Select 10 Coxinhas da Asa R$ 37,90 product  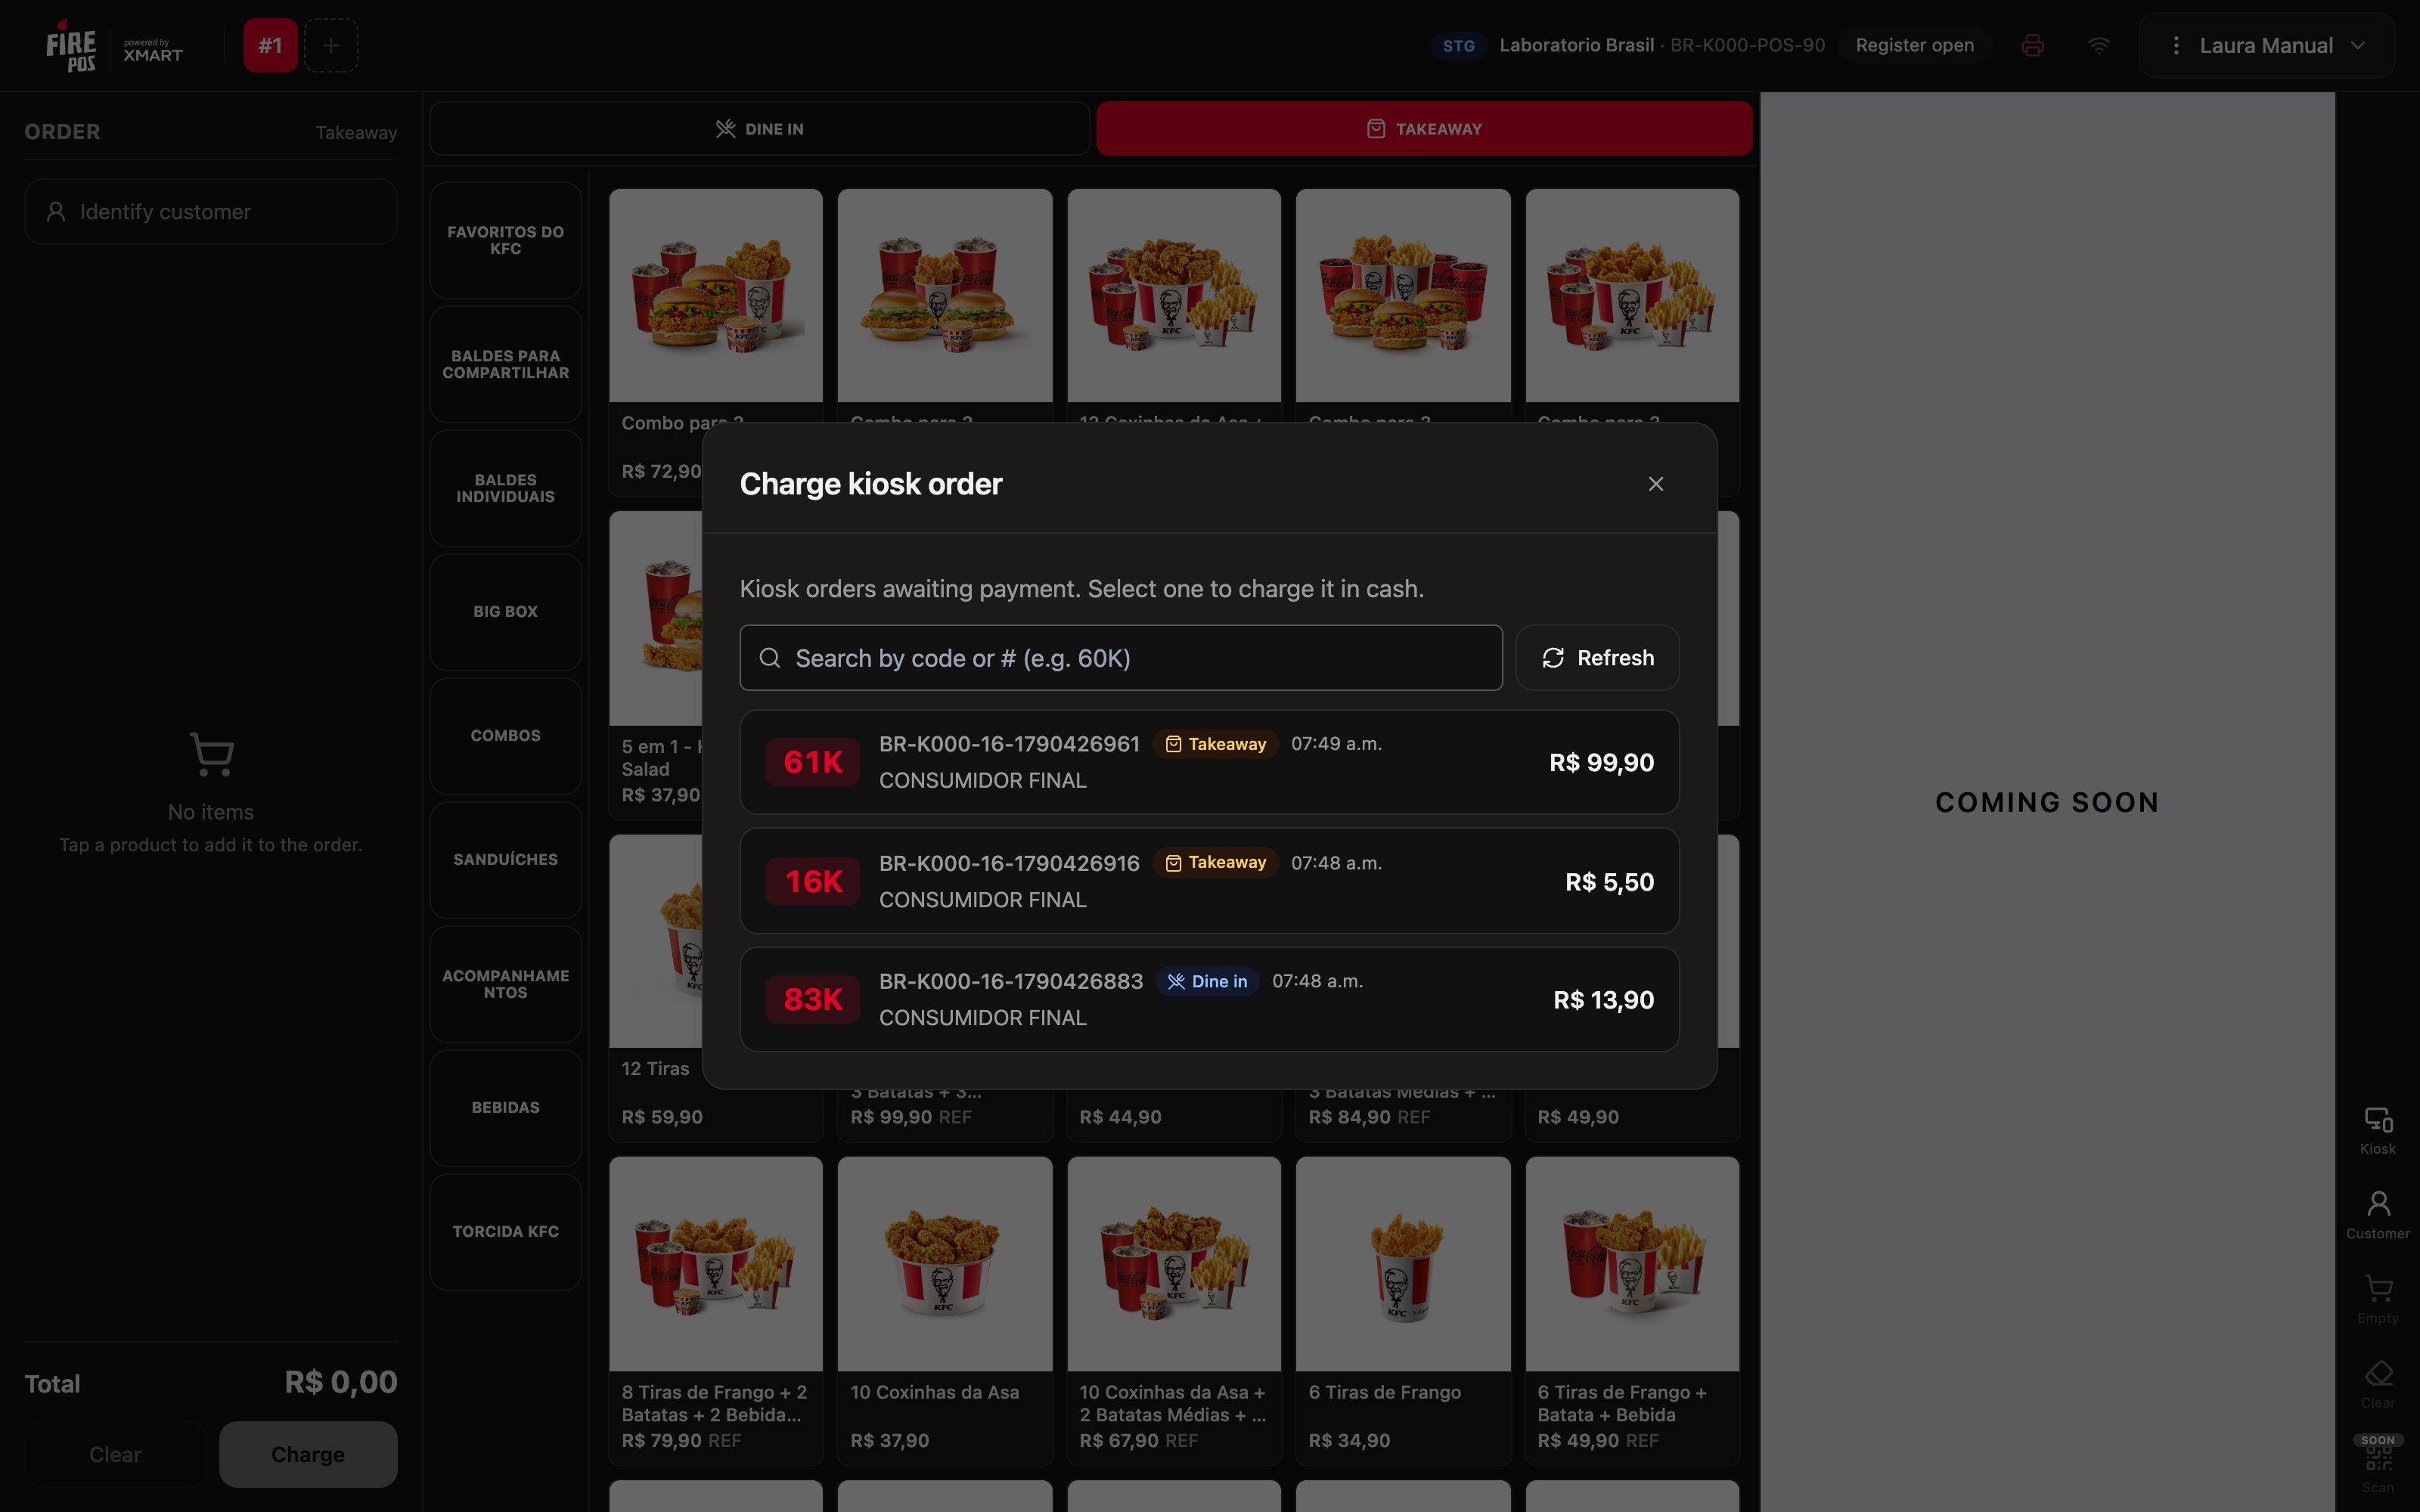pos(945,1311)
